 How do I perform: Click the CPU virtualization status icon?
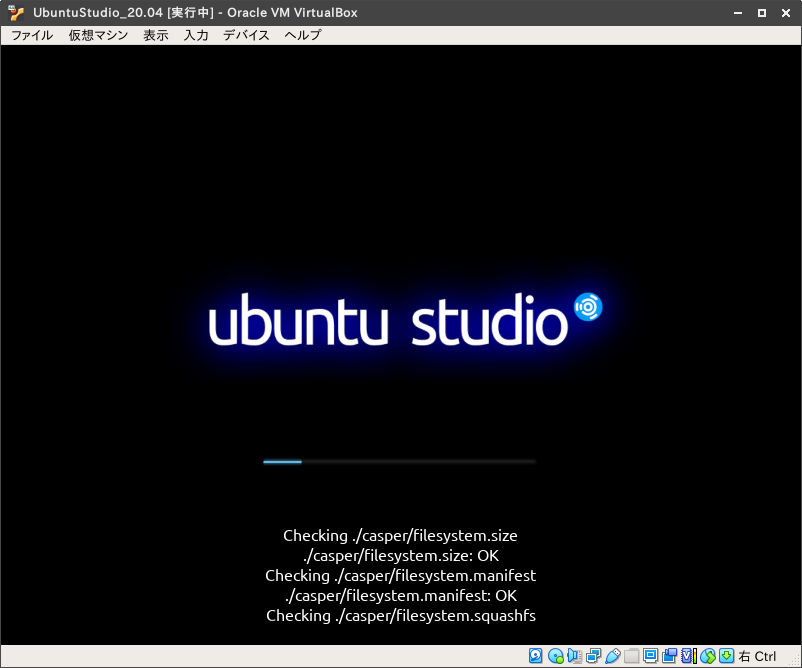click(688, 656)
